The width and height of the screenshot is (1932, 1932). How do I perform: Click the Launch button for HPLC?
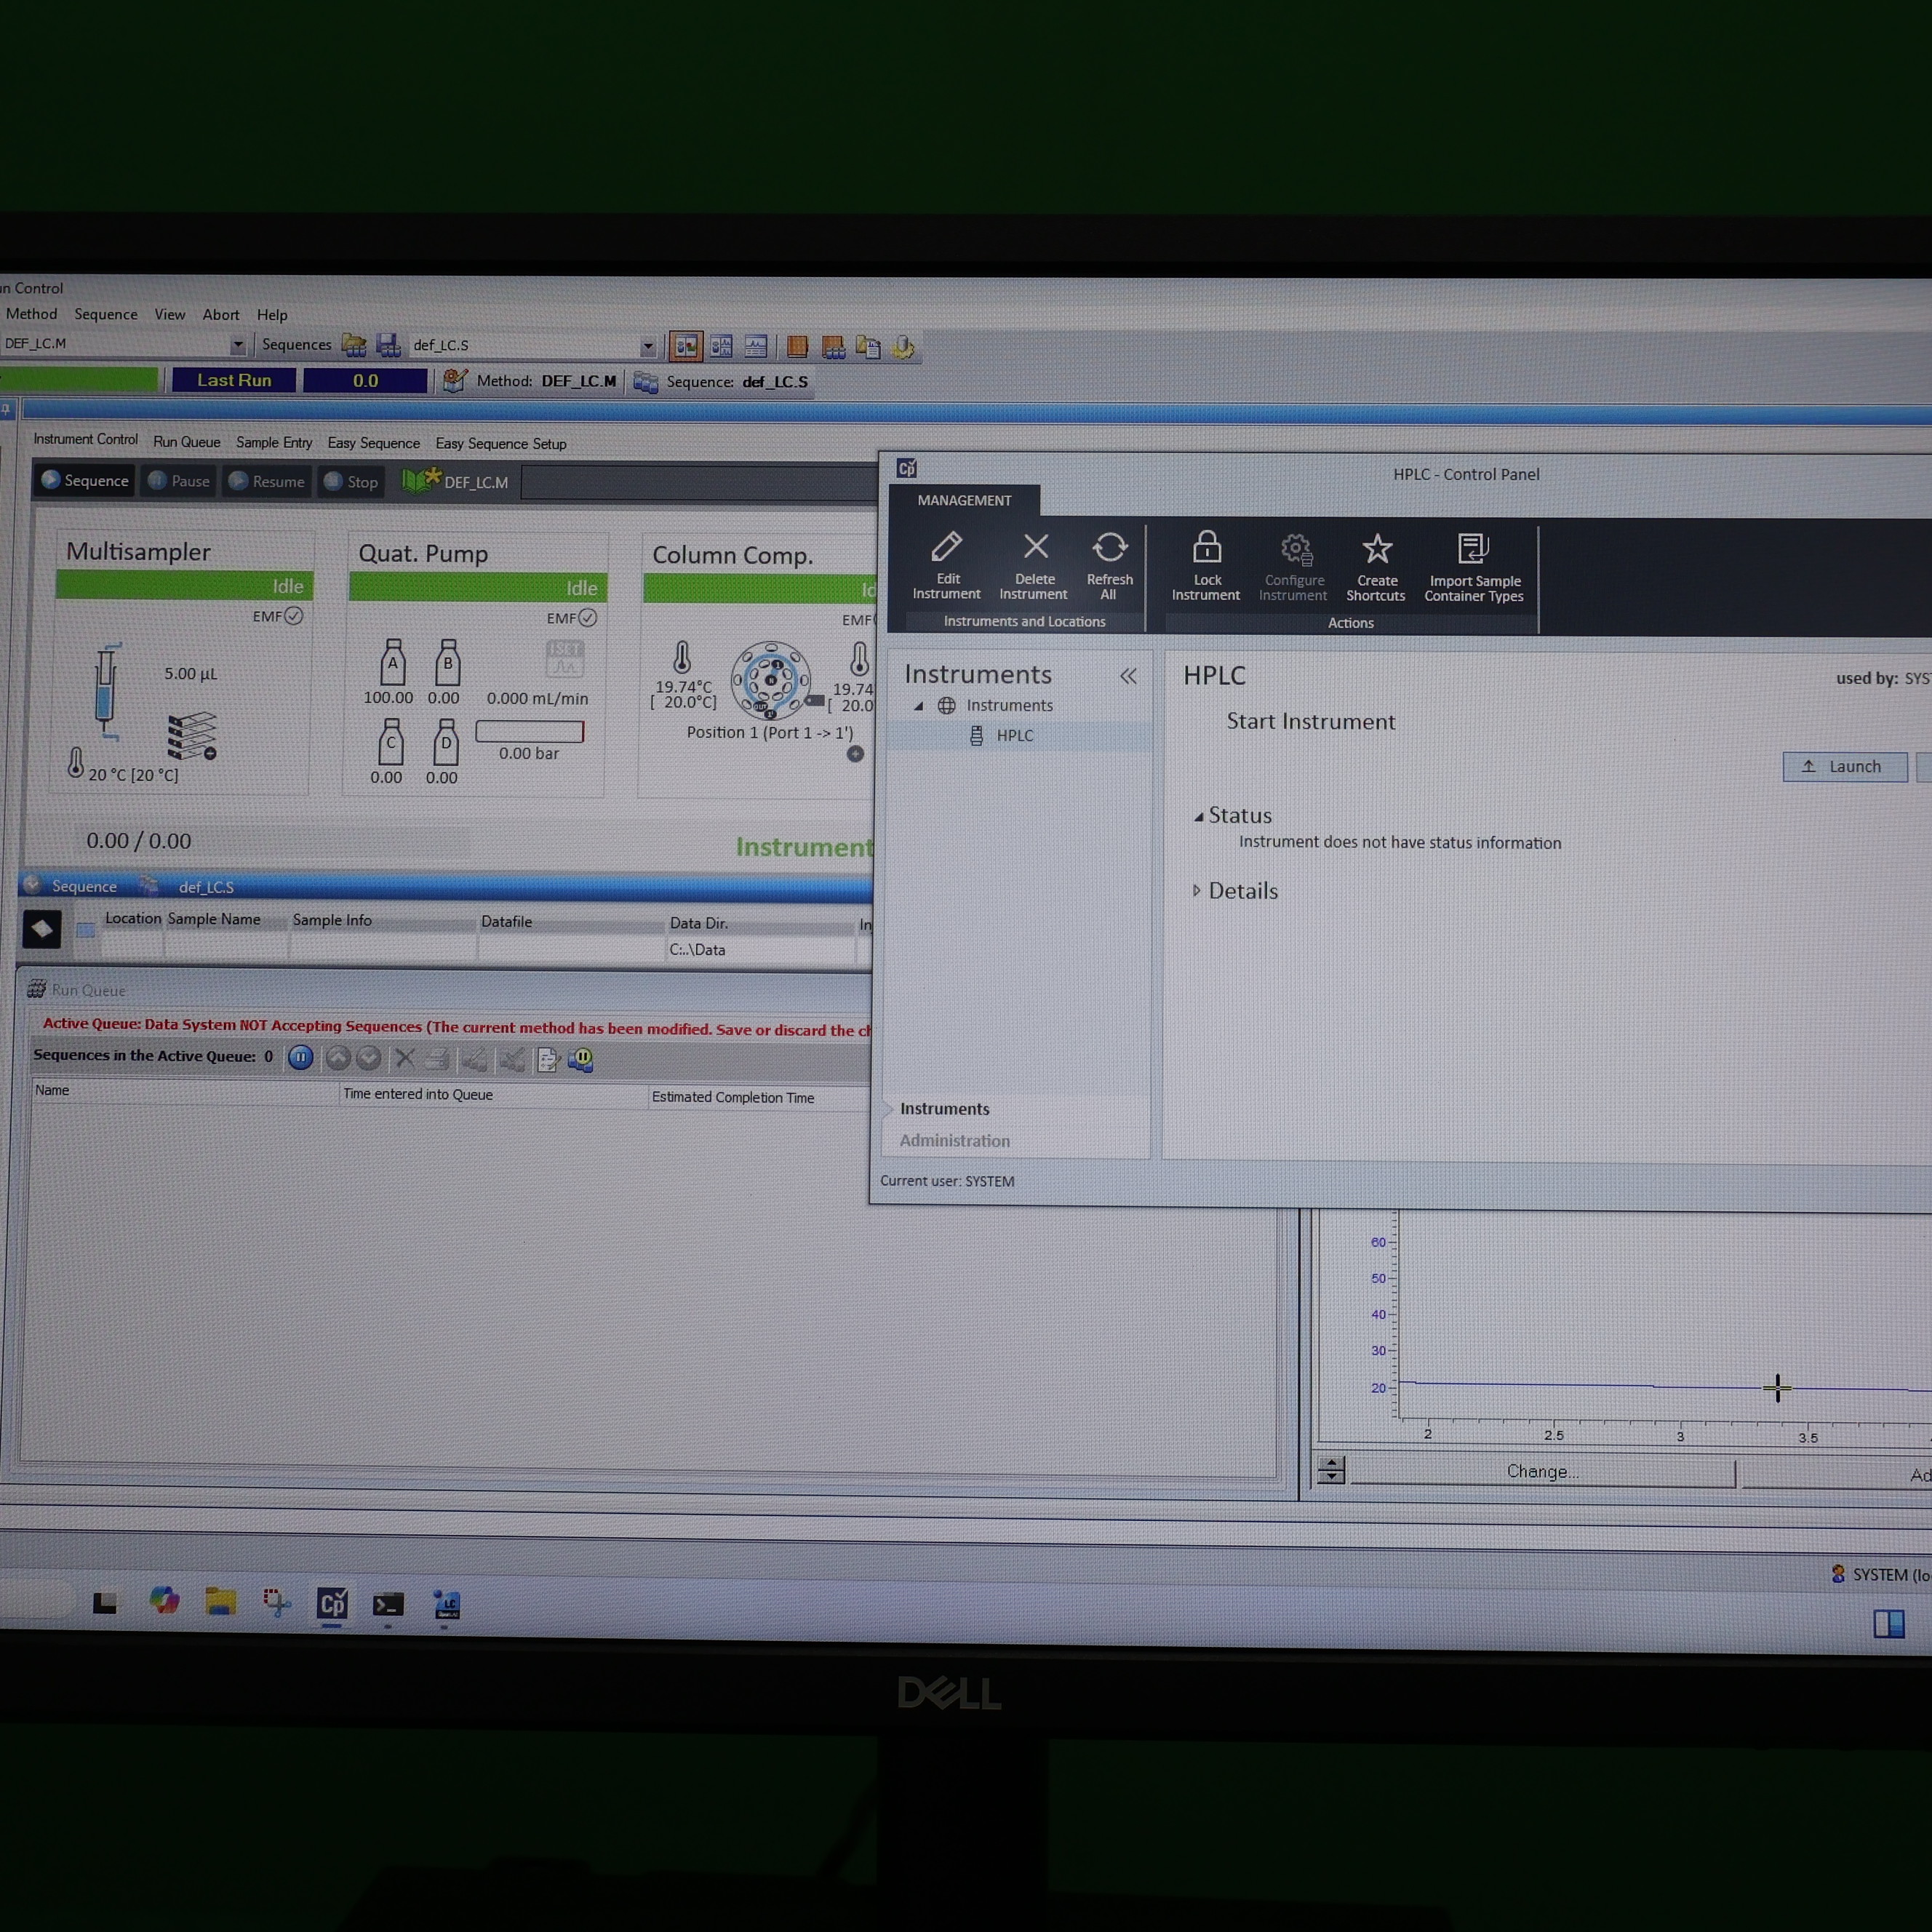coord(1844,766)
